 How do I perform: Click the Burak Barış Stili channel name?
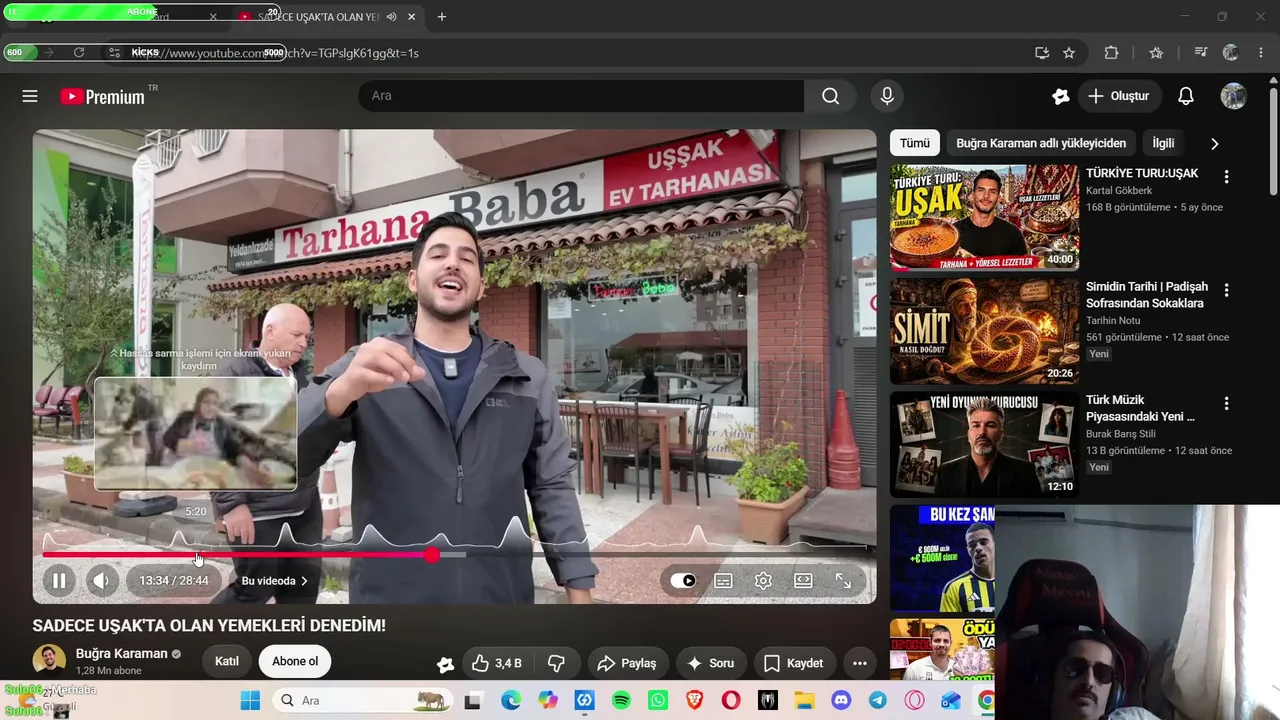pyautogui.click(x=1120, y=433)
